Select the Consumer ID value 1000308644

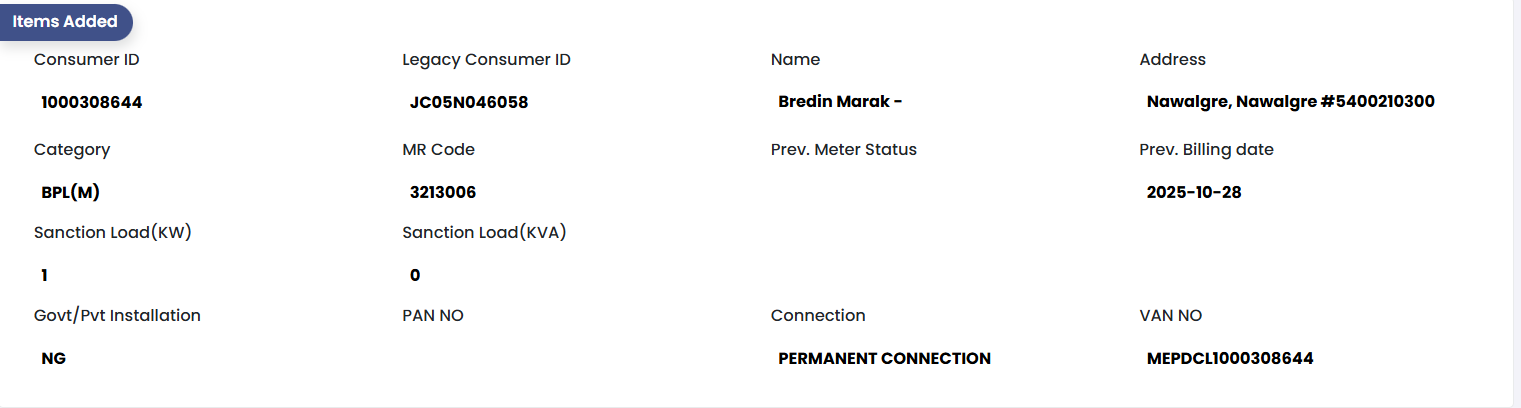pyautogui.click(x=91, y=102)
